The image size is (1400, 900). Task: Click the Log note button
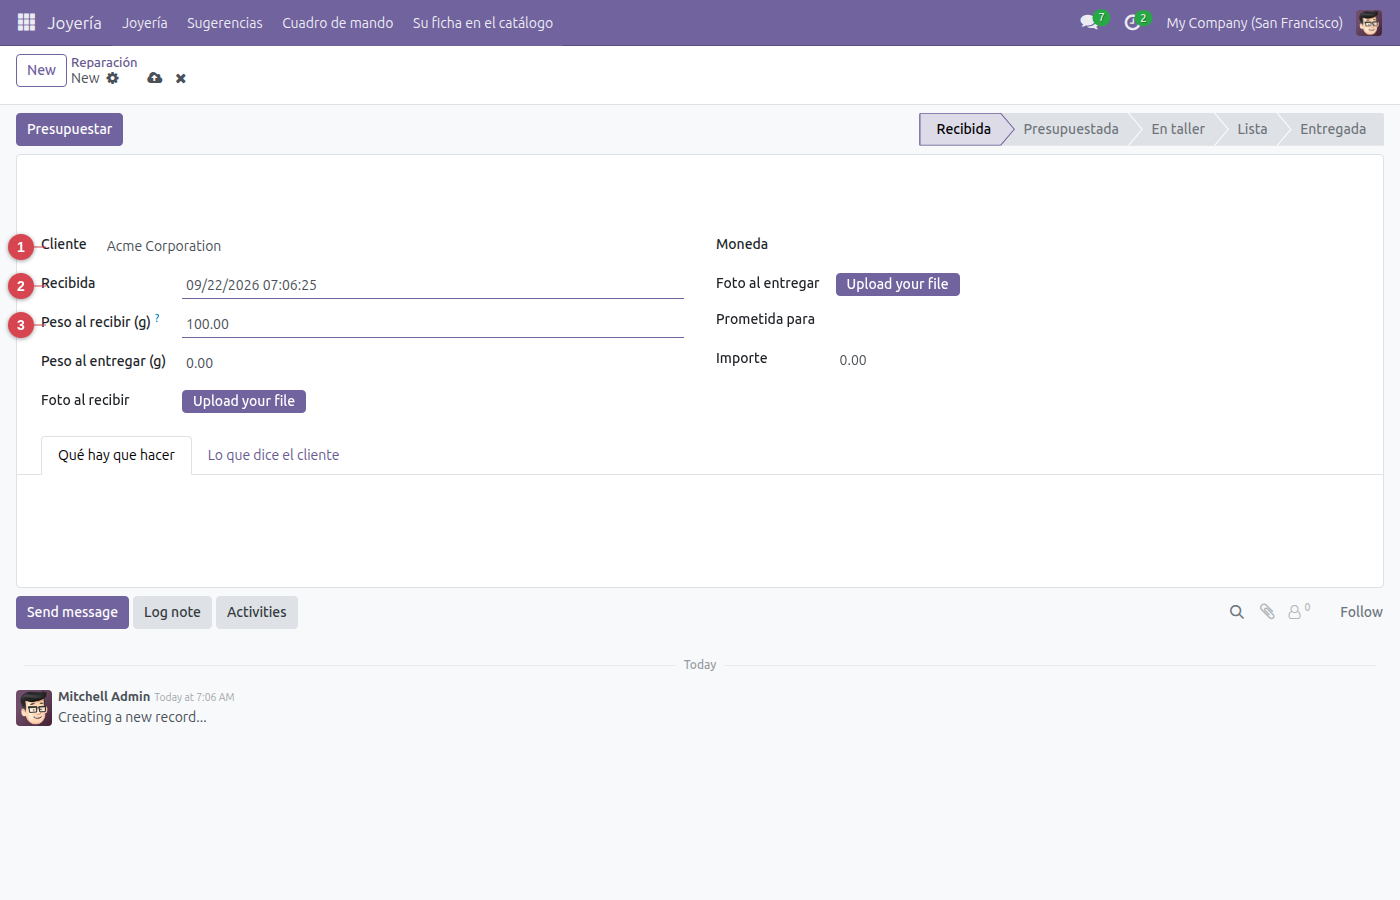coord(172,612)
